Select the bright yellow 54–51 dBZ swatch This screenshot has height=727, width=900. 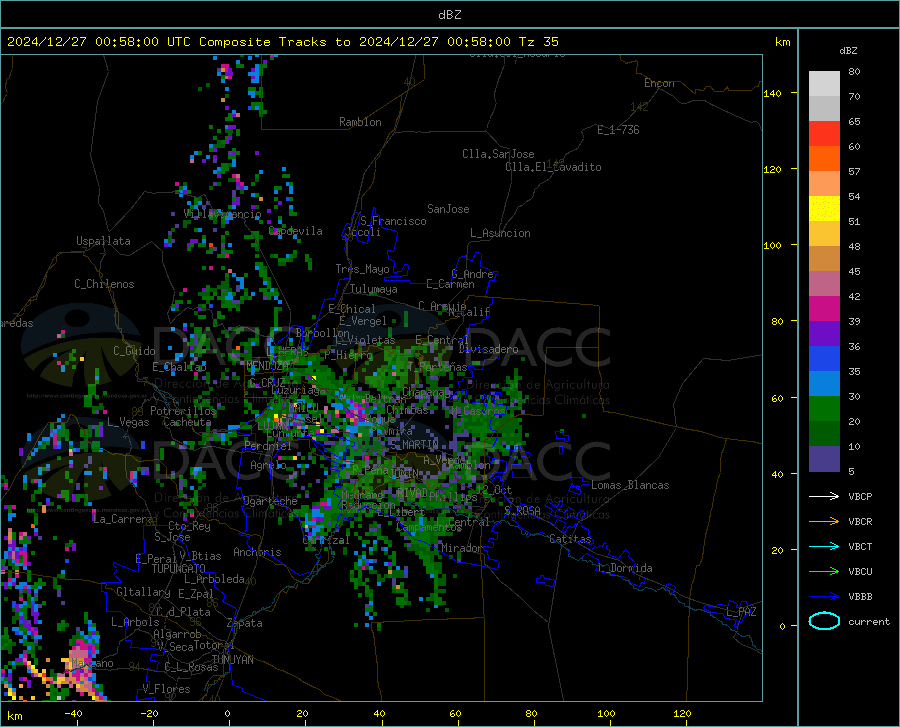tap(824, 208)
